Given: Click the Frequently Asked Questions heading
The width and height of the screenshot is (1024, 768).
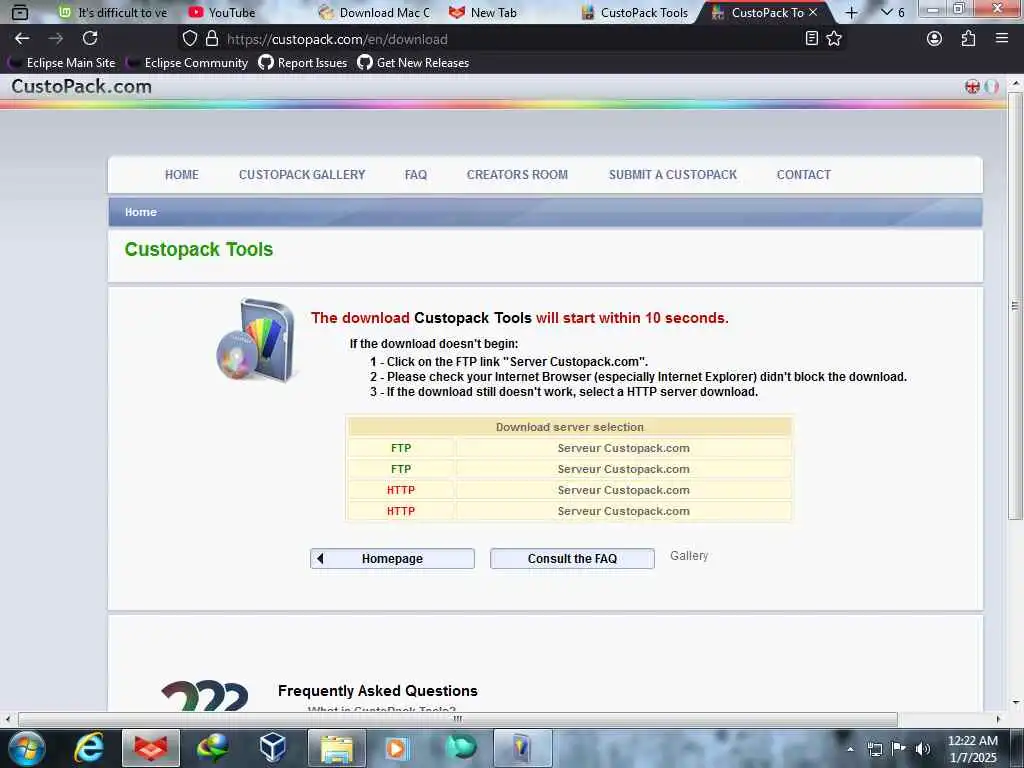Looking at the screenshot, I should [377, 690].
